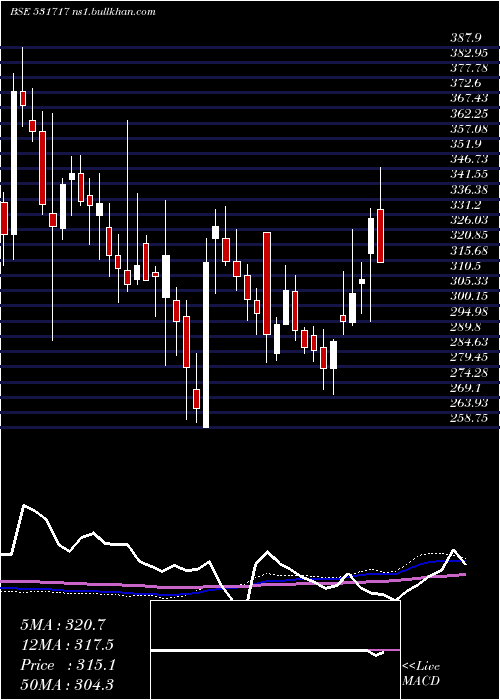Click the 269.1 price axis label
The height and width of the screenshot is (700, 500).
coord(466,388)
